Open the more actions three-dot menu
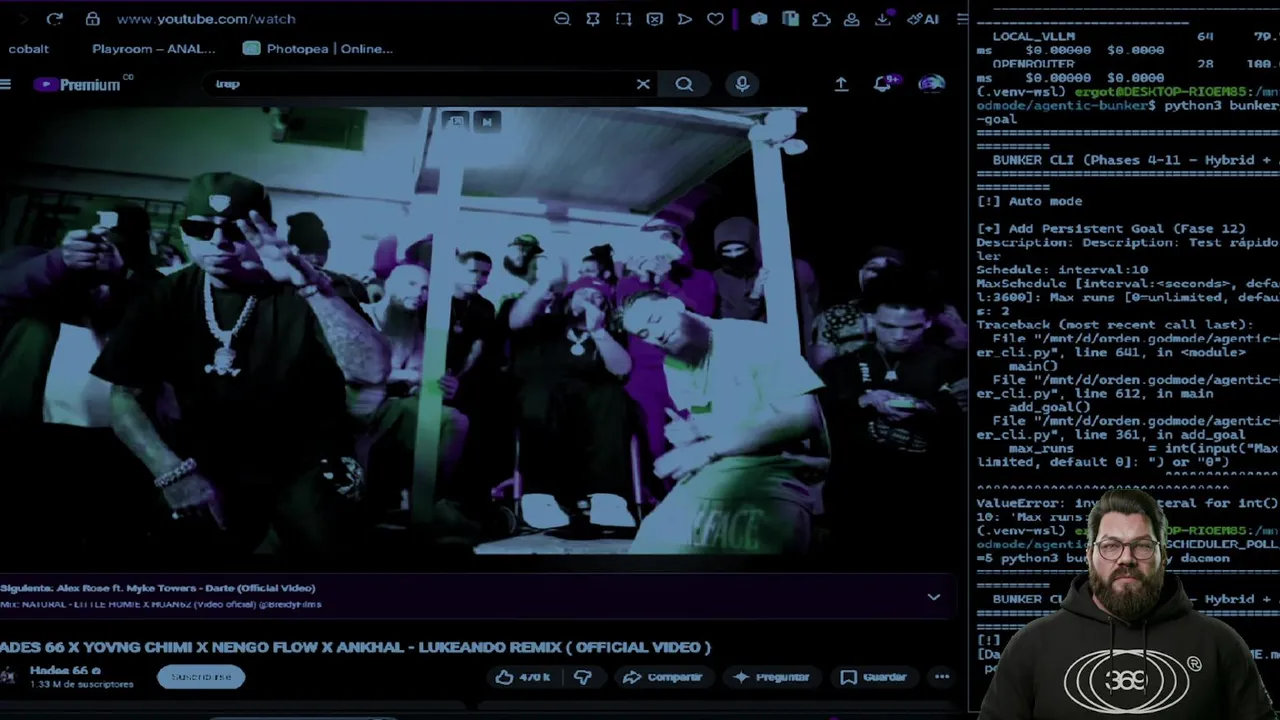1280x720 pixels. (x=942, y=677)
